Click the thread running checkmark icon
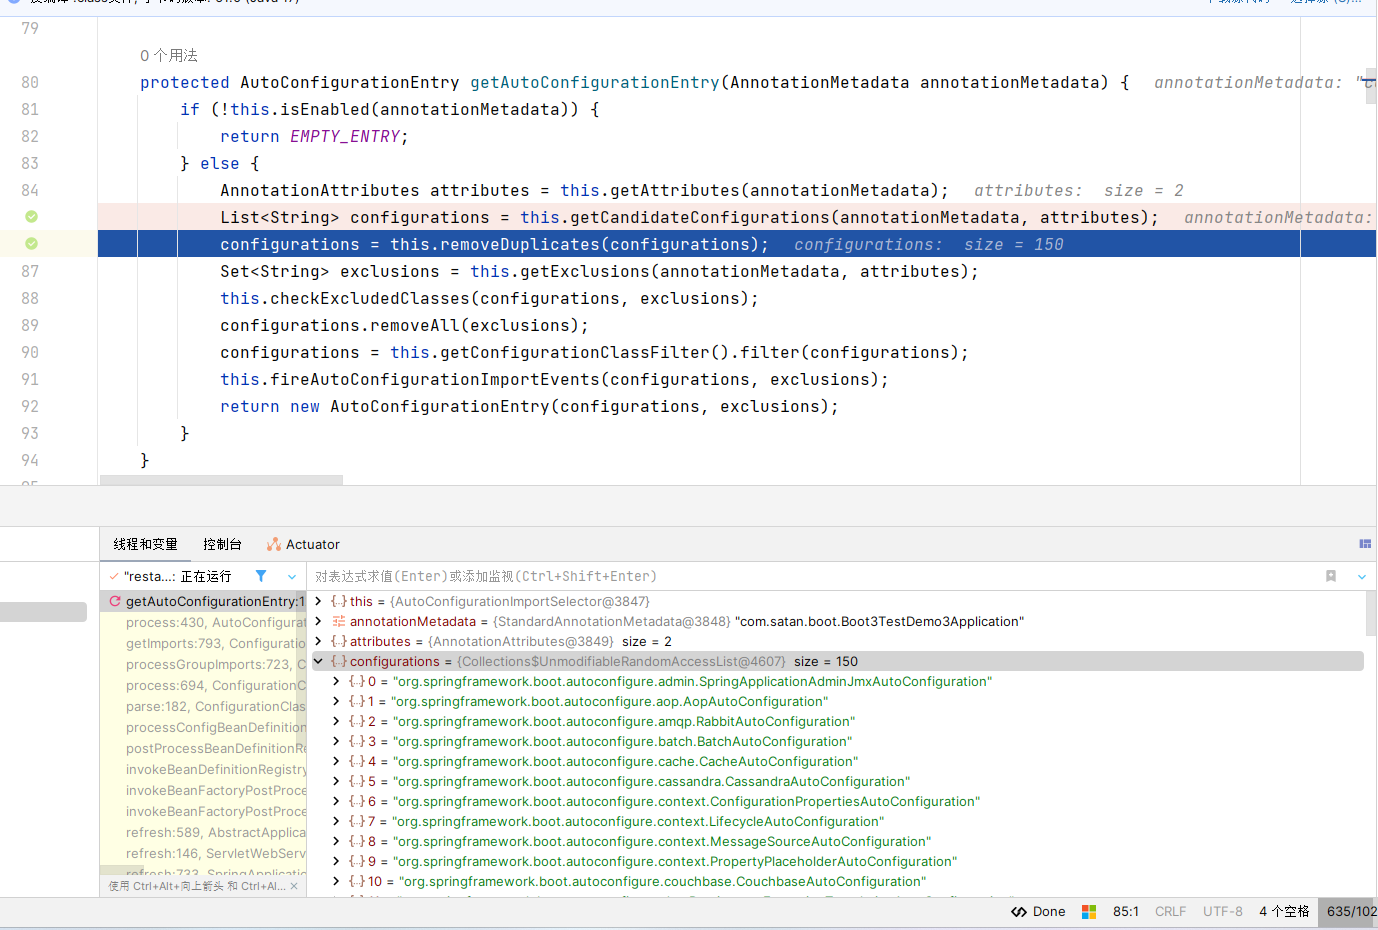This screenshot has height=930, width=1378. (x=114, y=576)
